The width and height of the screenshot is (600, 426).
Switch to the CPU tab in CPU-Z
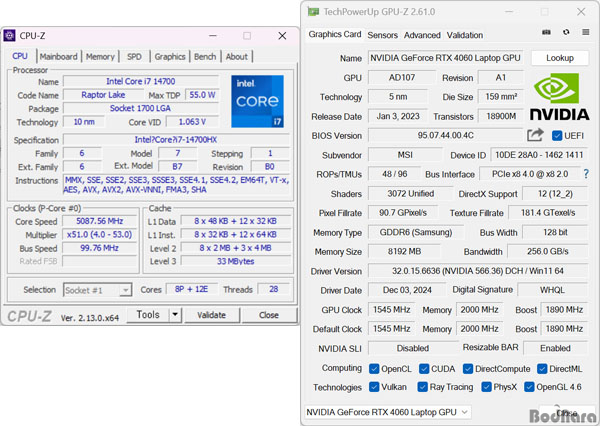(x=20, y=56)
